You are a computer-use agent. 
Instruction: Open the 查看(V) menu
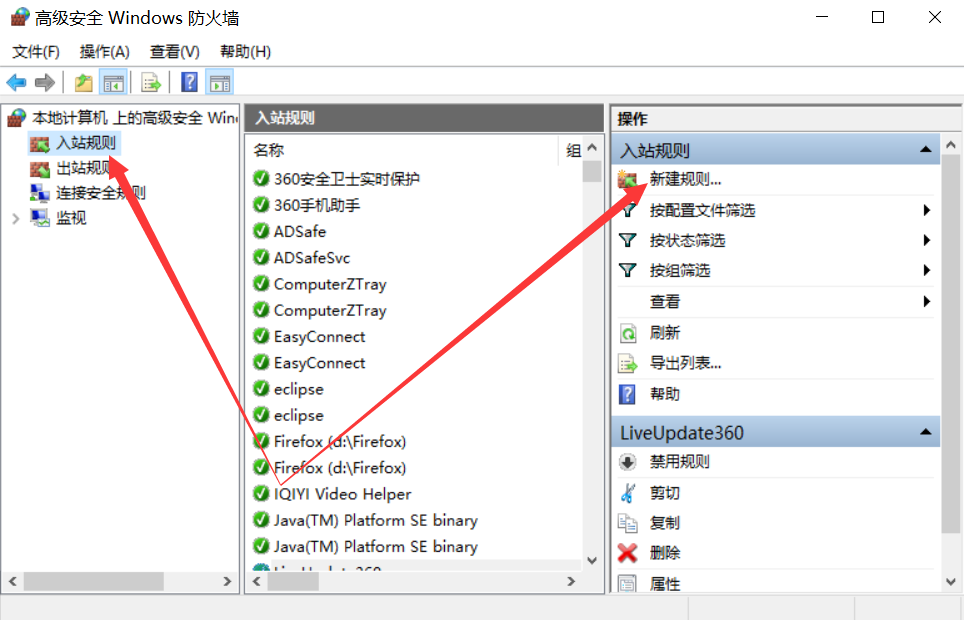175,52
